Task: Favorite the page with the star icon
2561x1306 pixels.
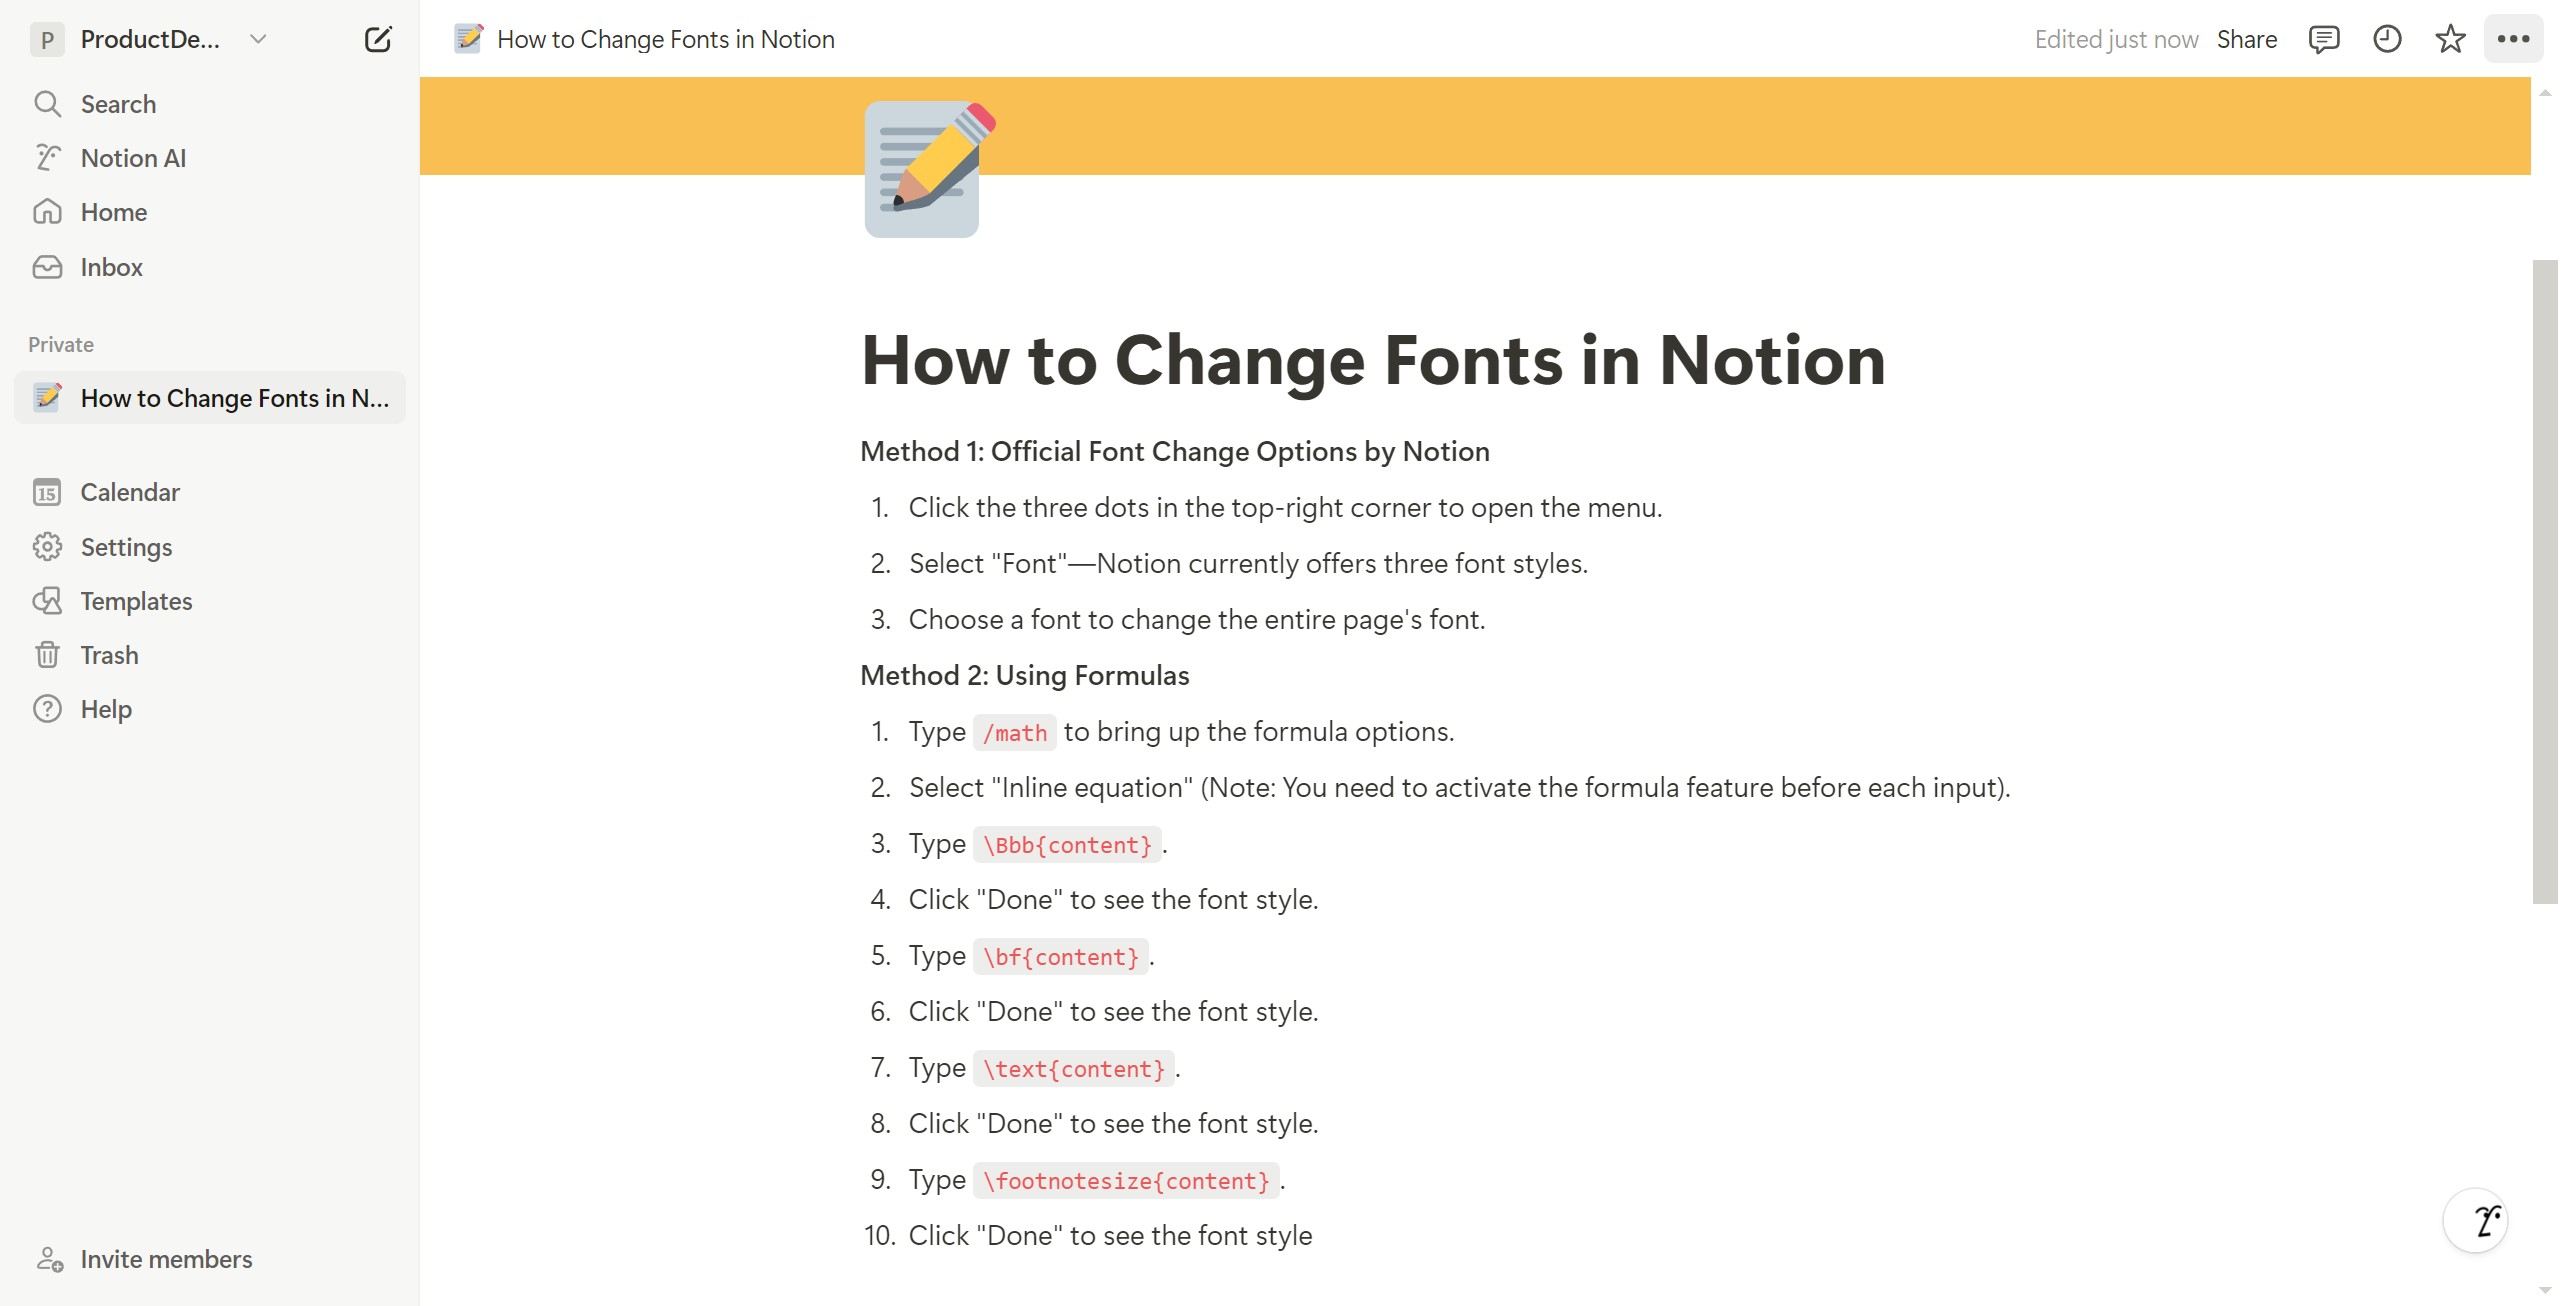Action: [x=2450, y=39]
